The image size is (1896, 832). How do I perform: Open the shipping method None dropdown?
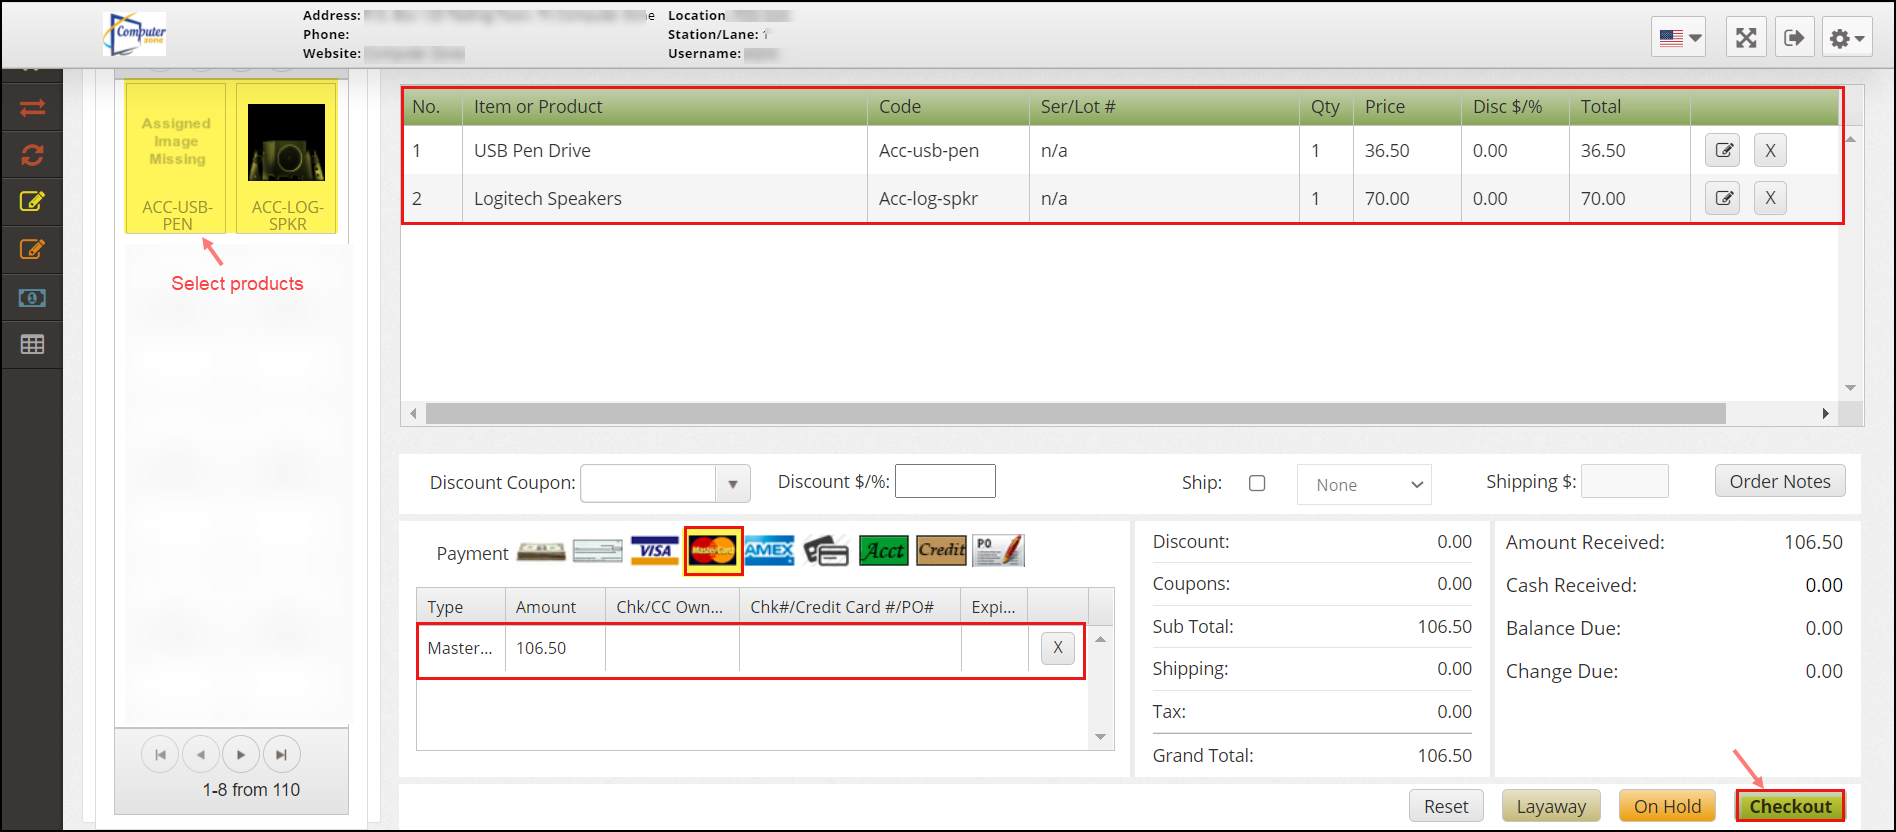tap(1364, 485)
